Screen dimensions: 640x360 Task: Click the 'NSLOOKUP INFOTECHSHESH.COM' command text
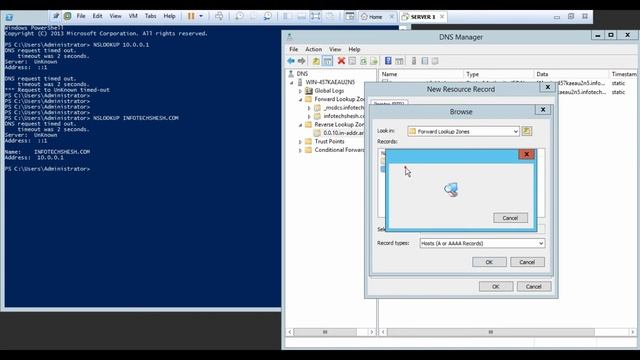click(136, 118)
